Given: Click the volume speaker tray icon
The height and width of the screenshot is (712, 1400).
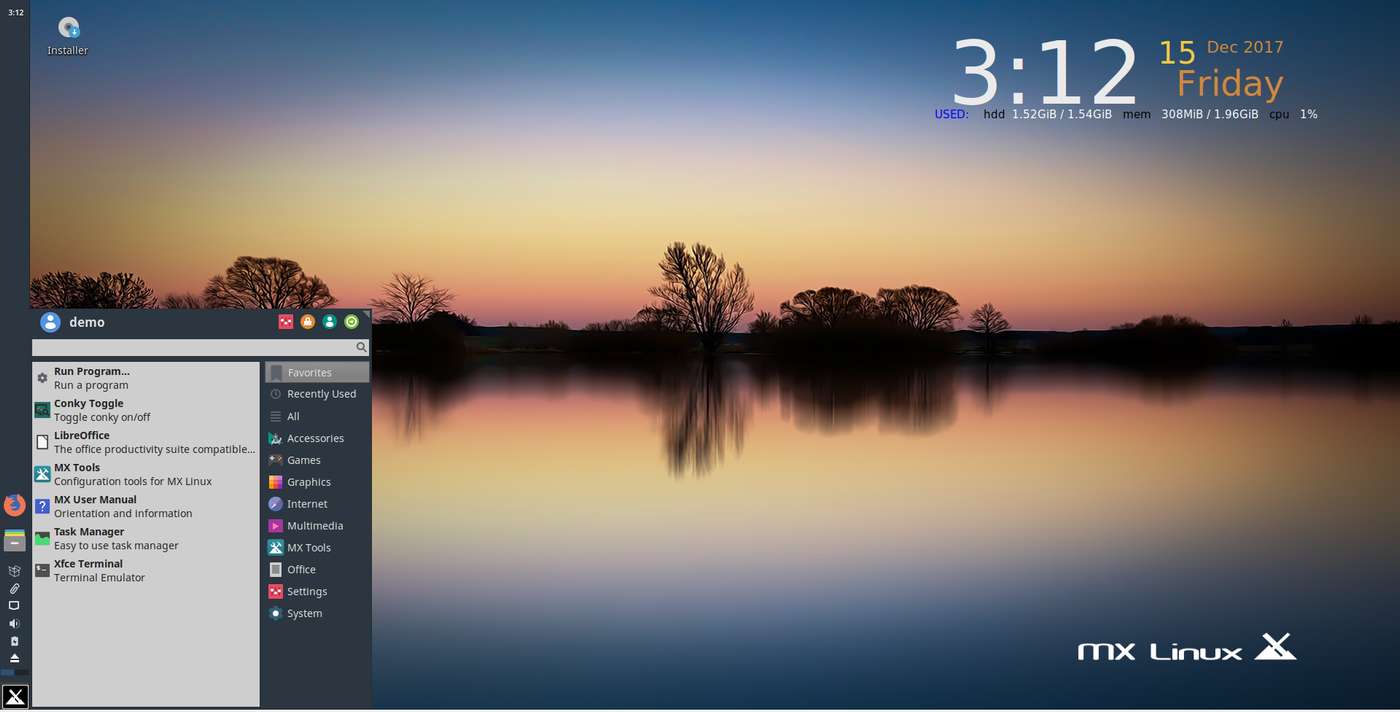Looking at the screenshot, I should coord(14,623).
